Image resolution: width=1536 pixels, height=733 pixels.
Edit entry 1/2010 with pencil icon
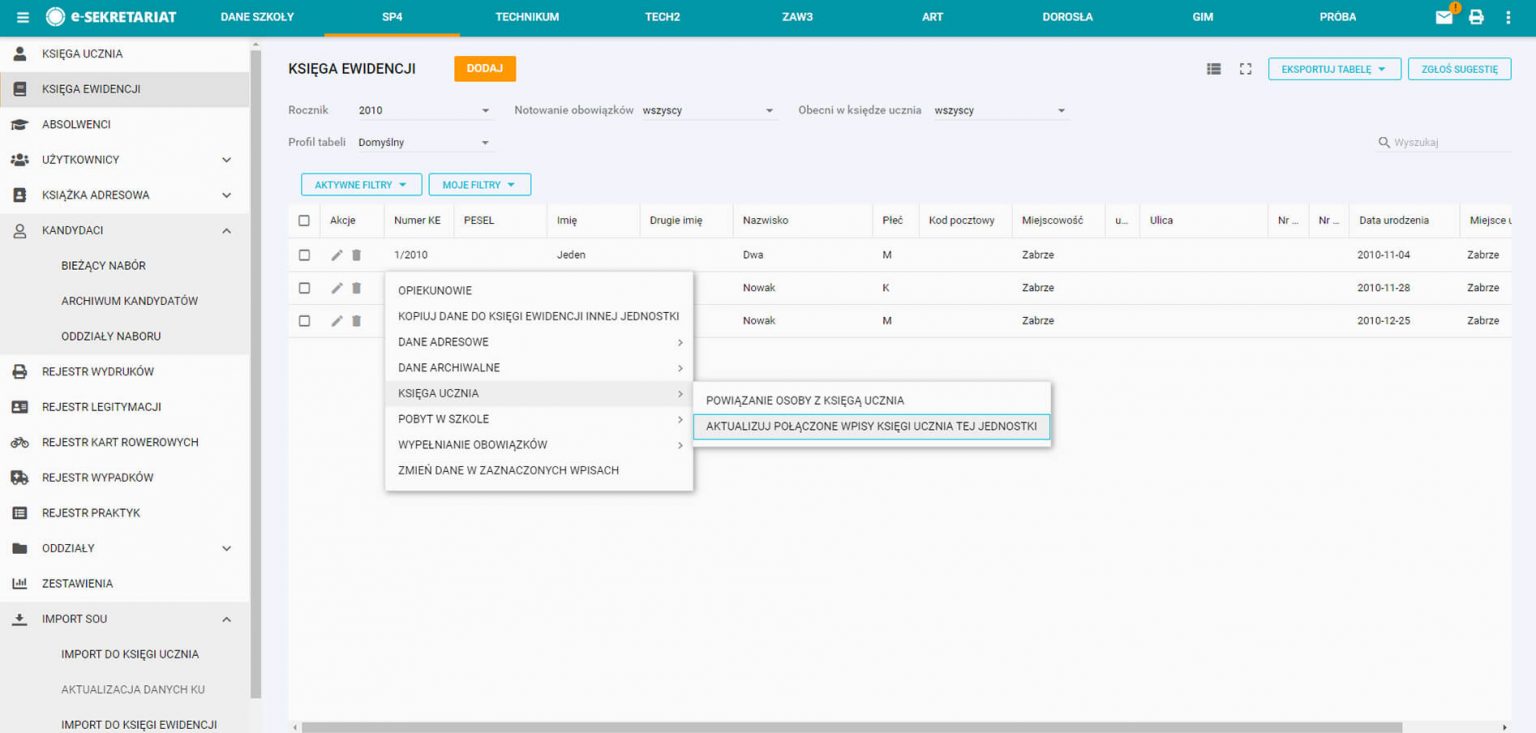(337, 255)
